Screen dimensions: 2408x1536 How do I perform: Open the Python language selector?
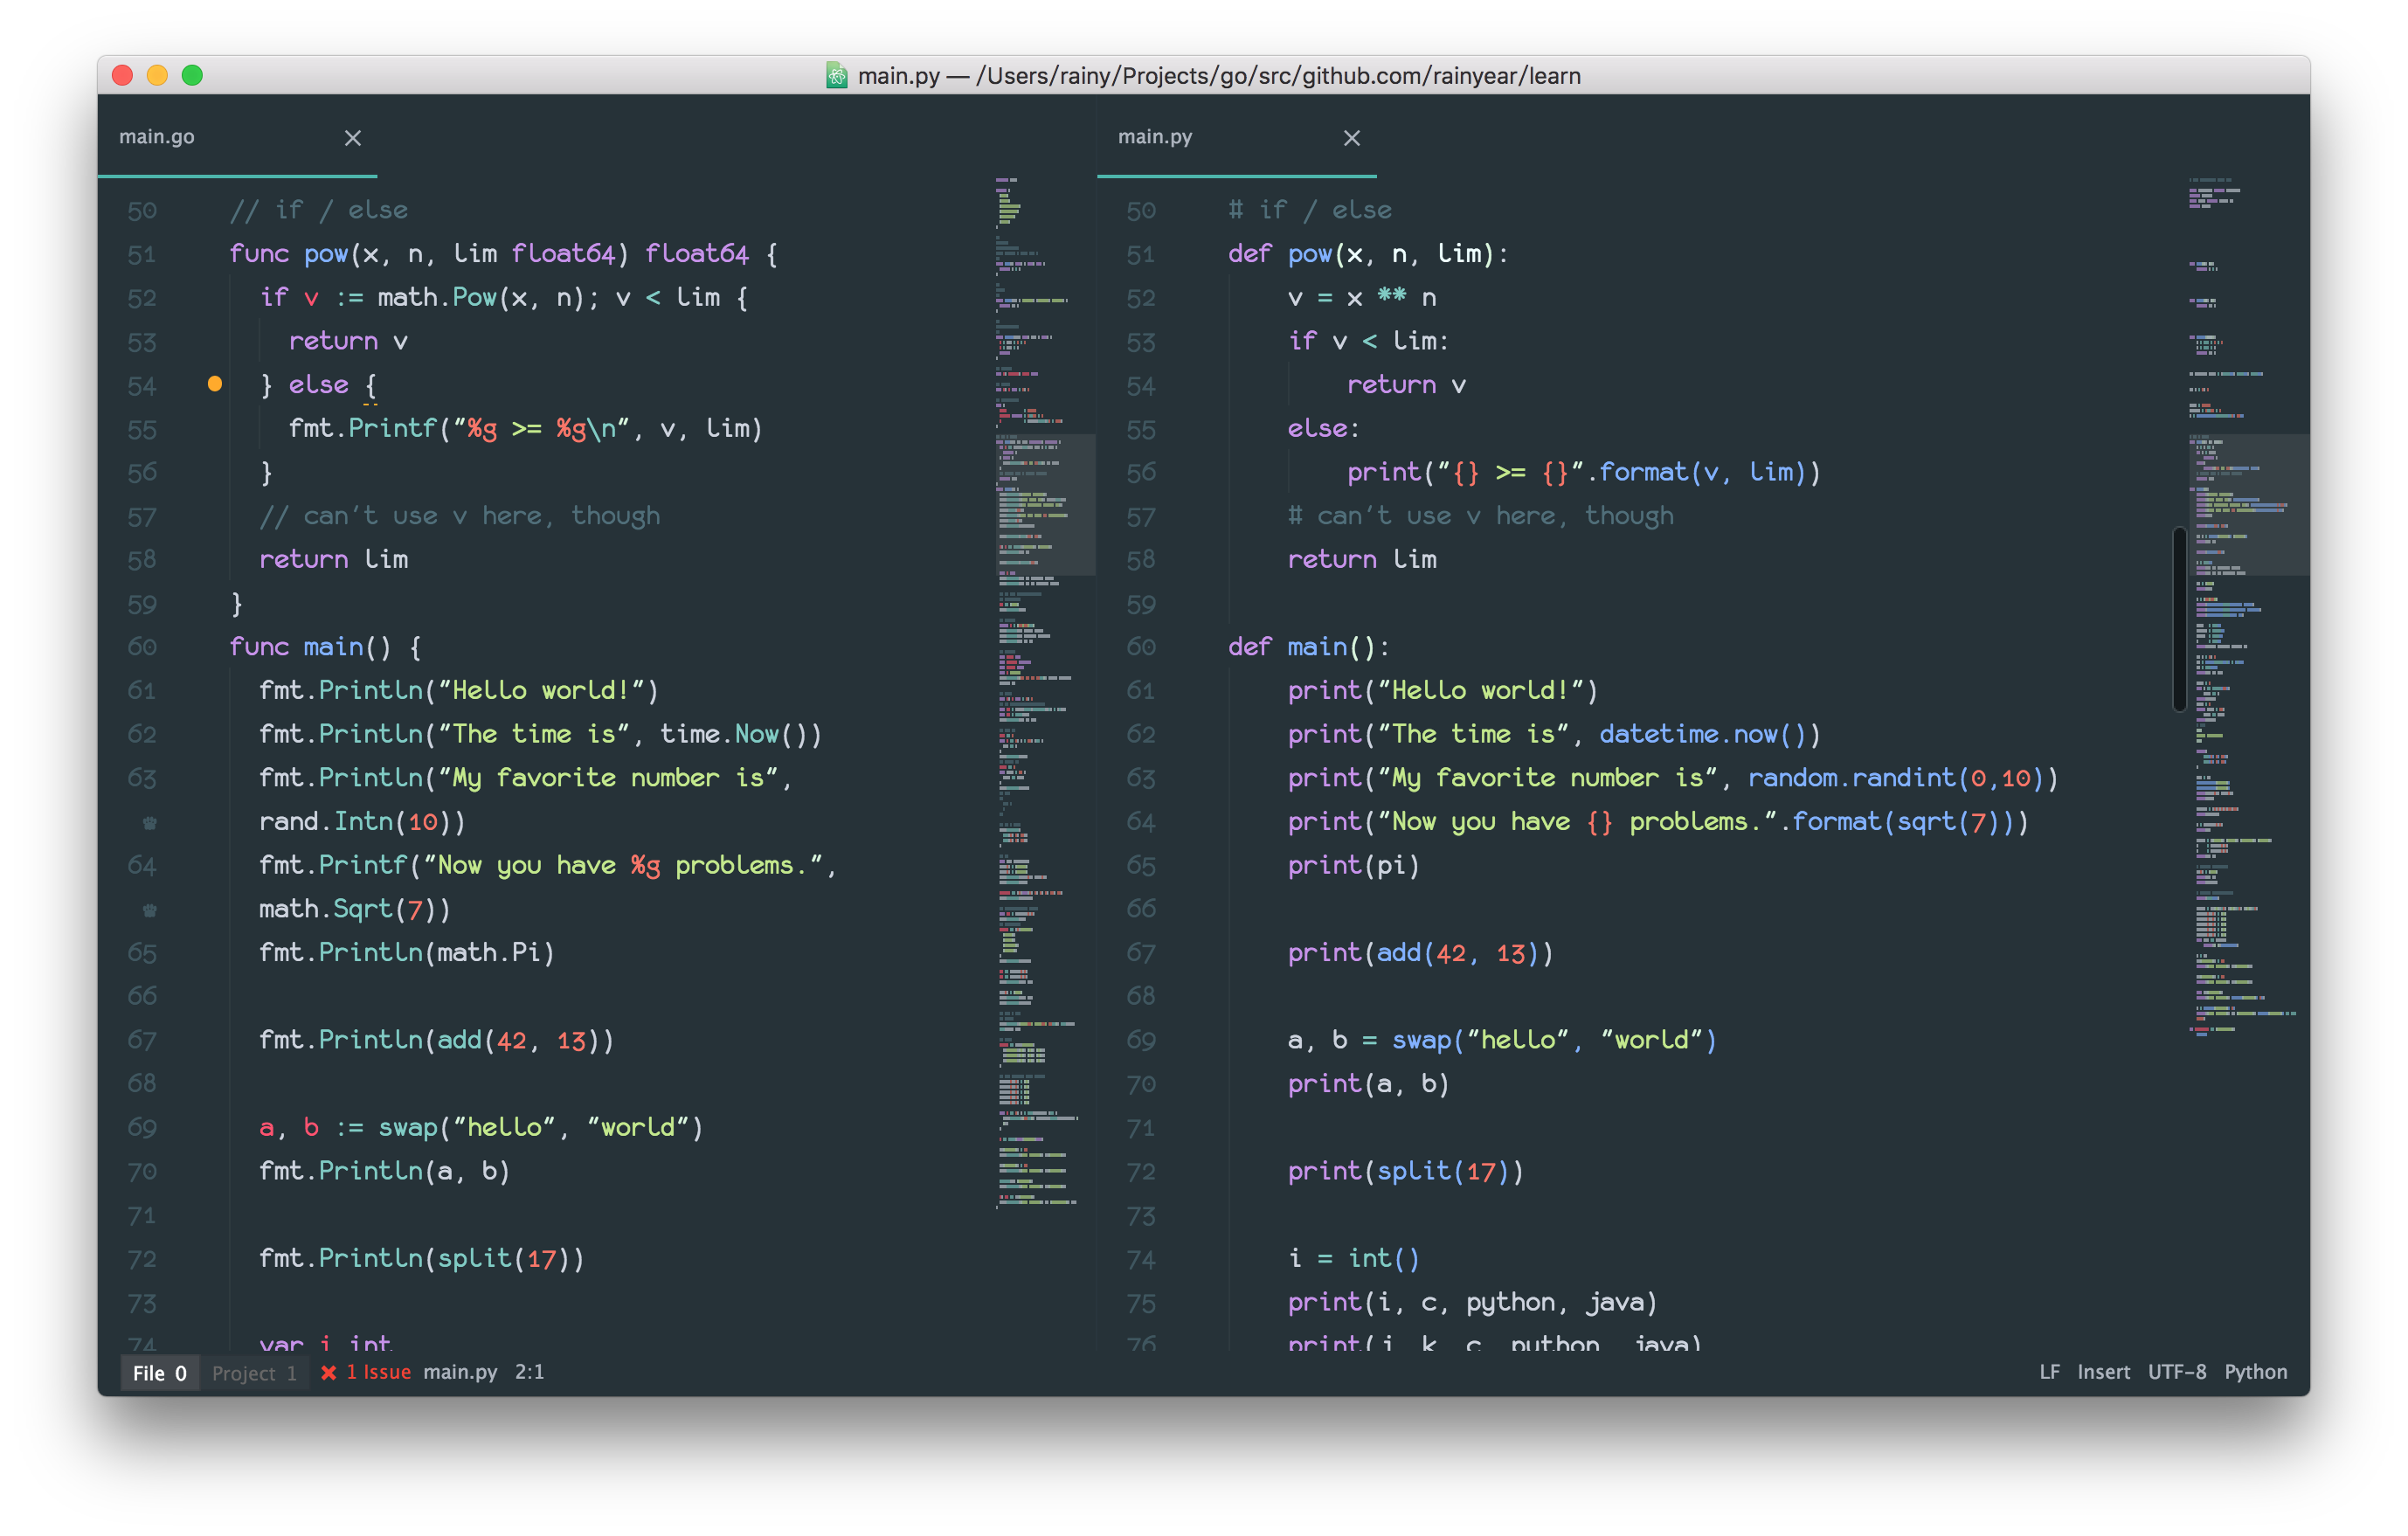(x=2256, y=1371)
